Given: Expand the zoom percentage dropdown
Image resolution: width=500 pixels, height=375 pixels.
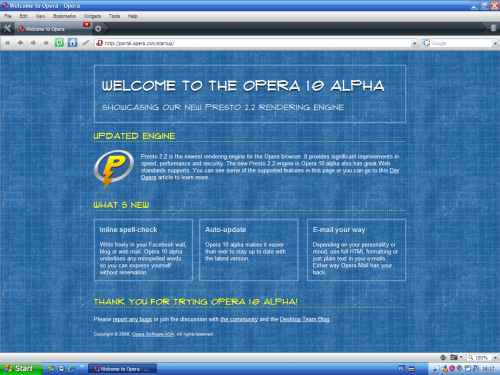Looking at the screenshot, I should pyautogui.click(x=495, y=357).
